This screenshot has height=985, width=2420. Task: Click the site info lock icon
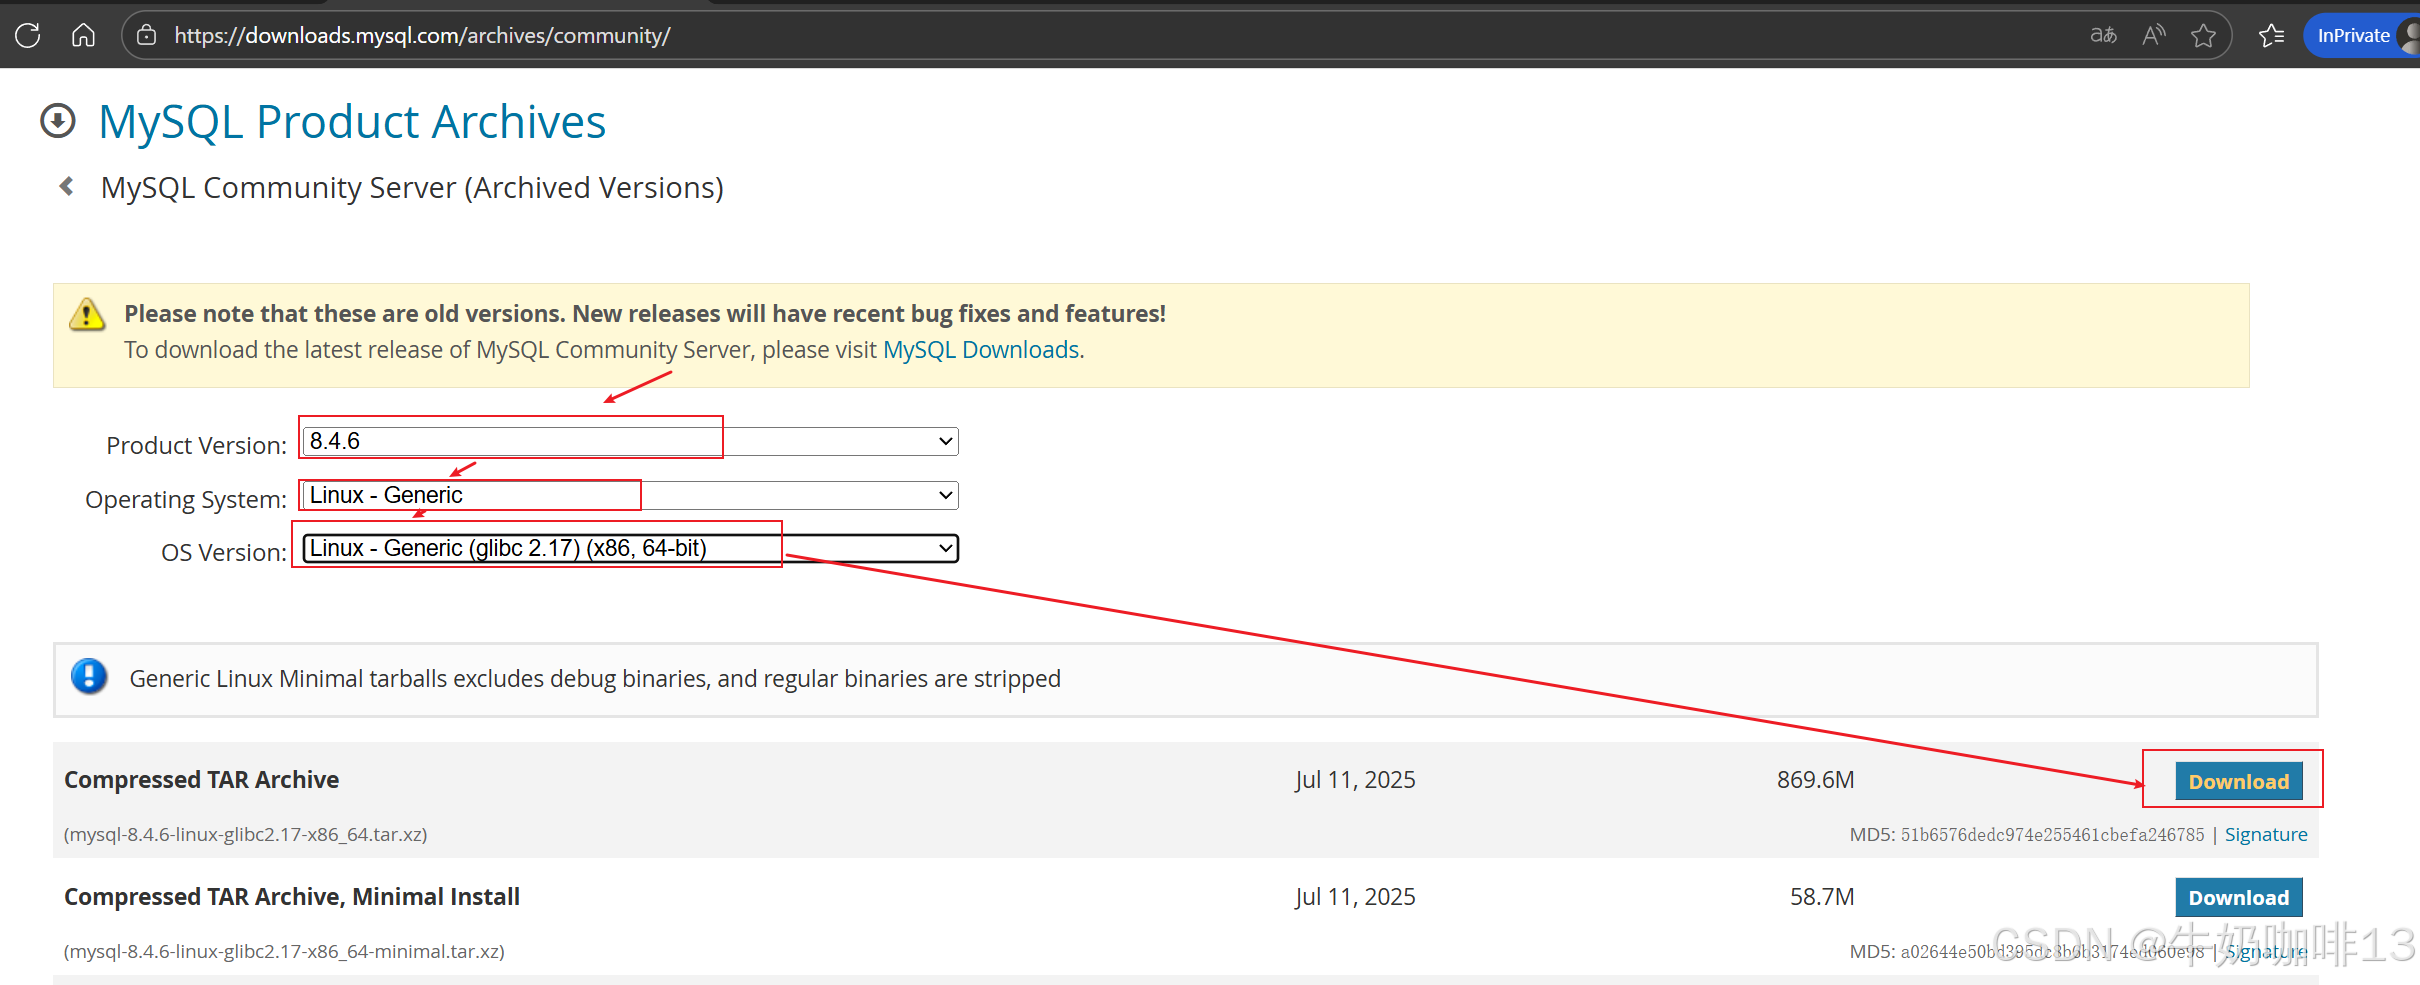tap(147, 35)
